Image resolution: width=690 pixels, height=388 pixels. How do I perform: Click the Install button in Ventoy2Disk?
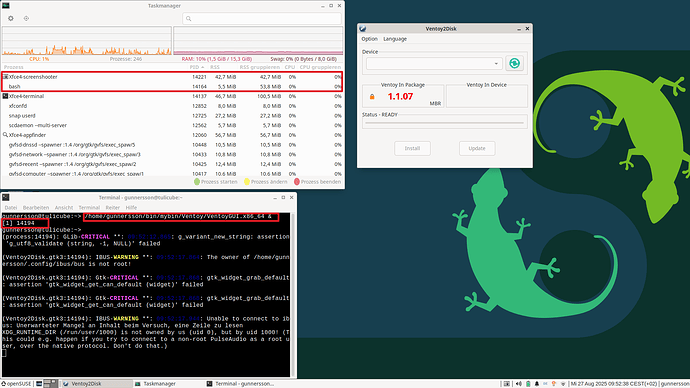(x=412, y=148)
